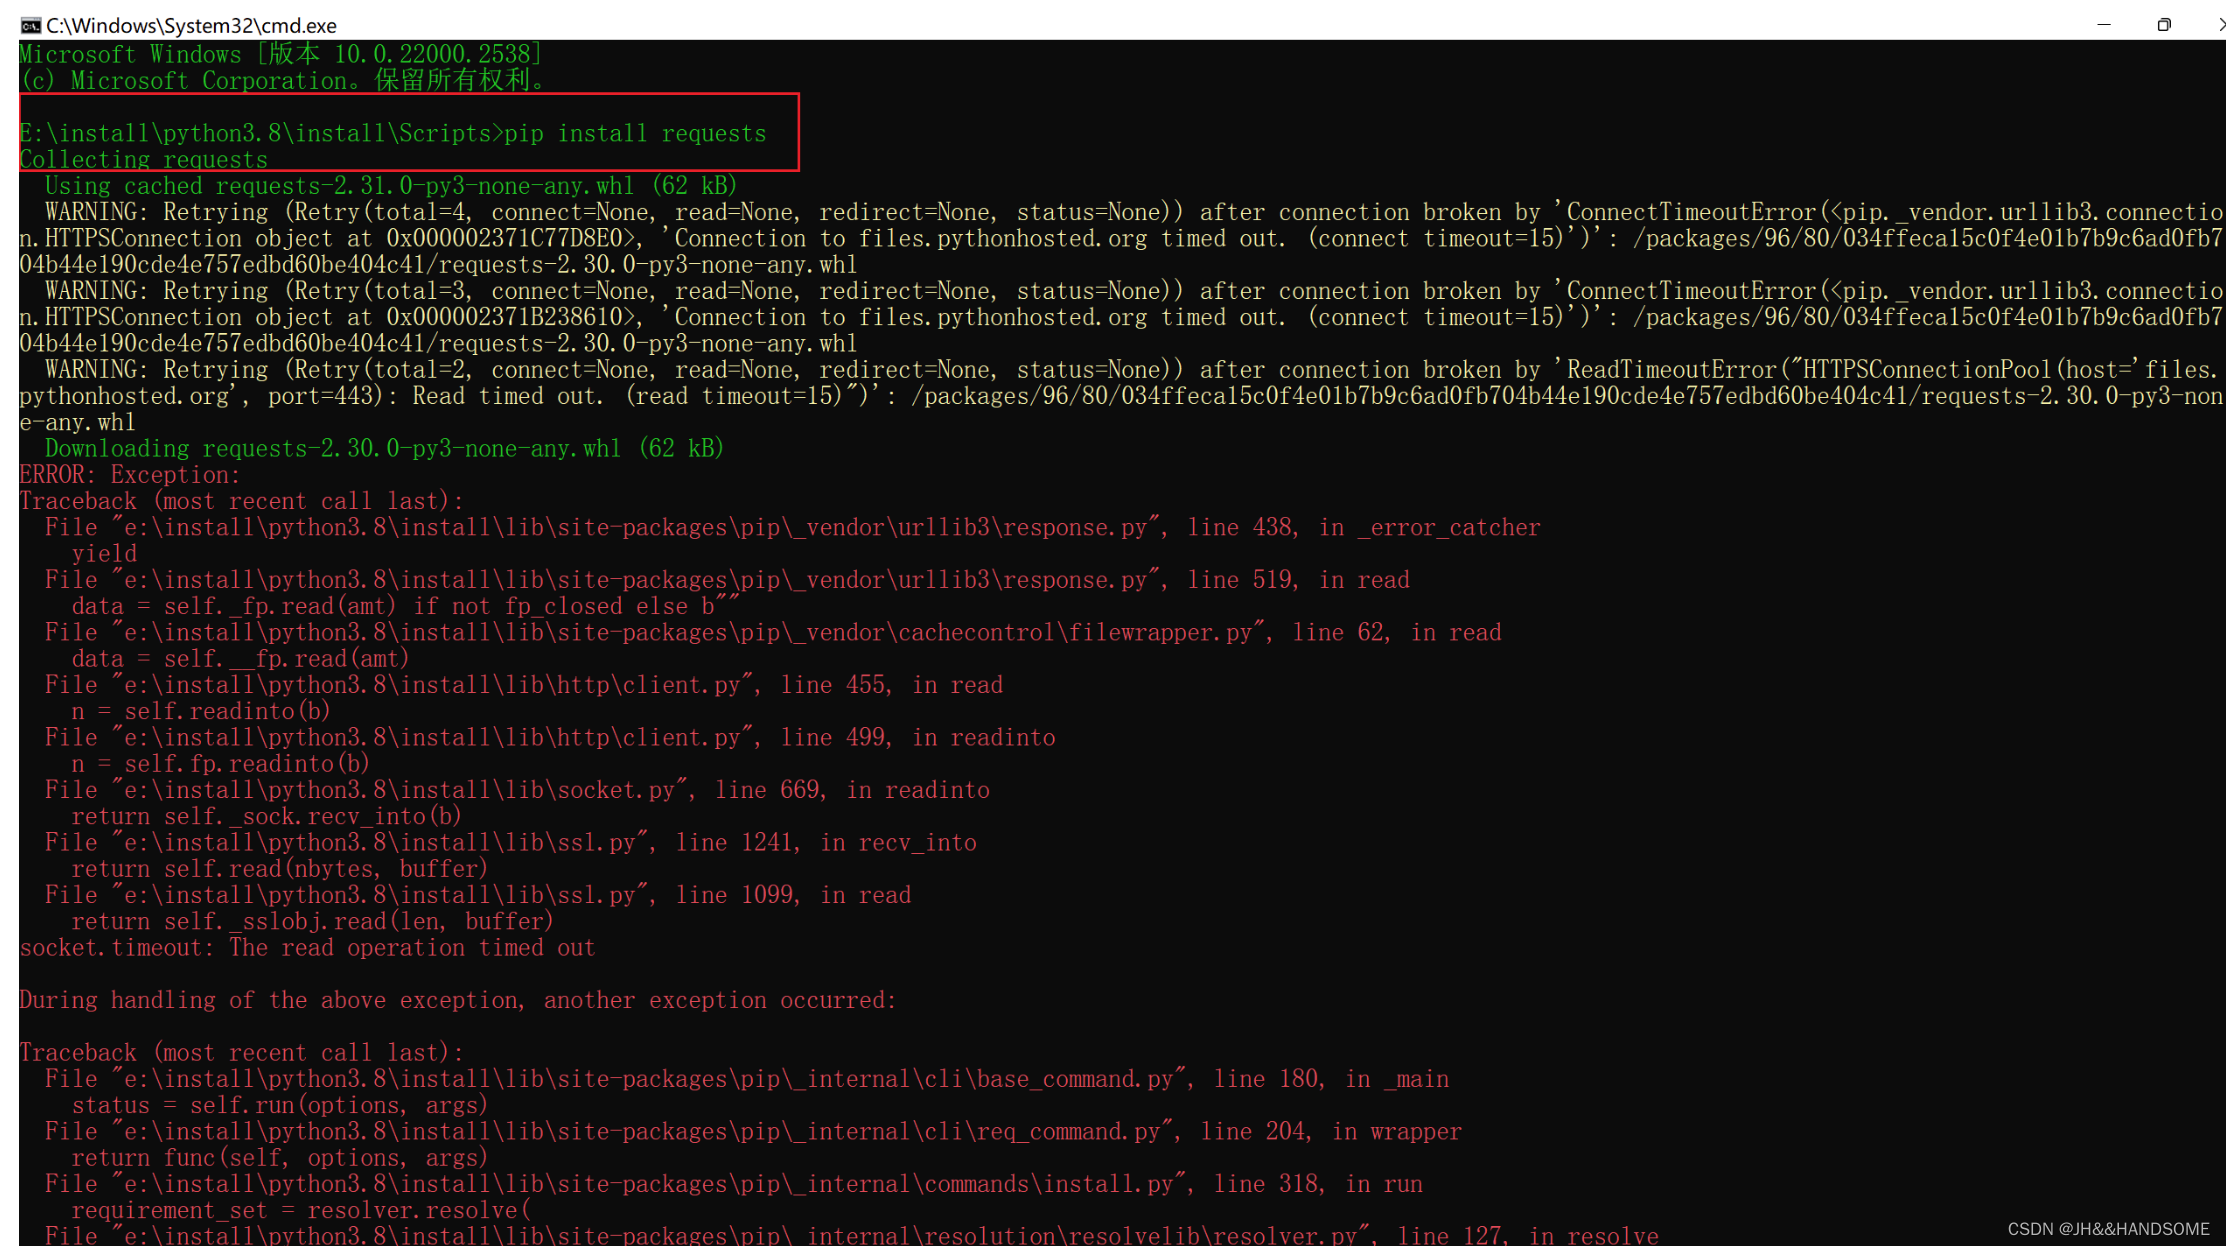Click the base_command.py line 180 _main entry

[747, 1079]
